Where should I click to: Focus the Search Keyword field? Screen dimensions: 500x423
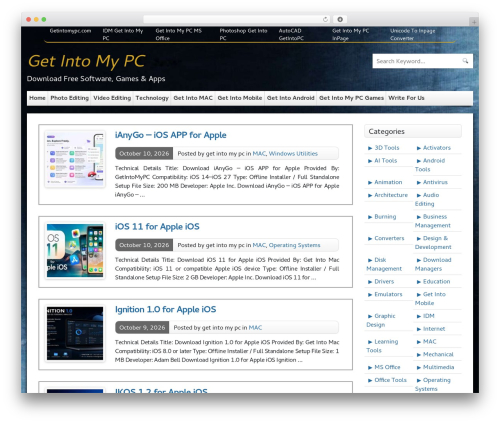point(422,61)
